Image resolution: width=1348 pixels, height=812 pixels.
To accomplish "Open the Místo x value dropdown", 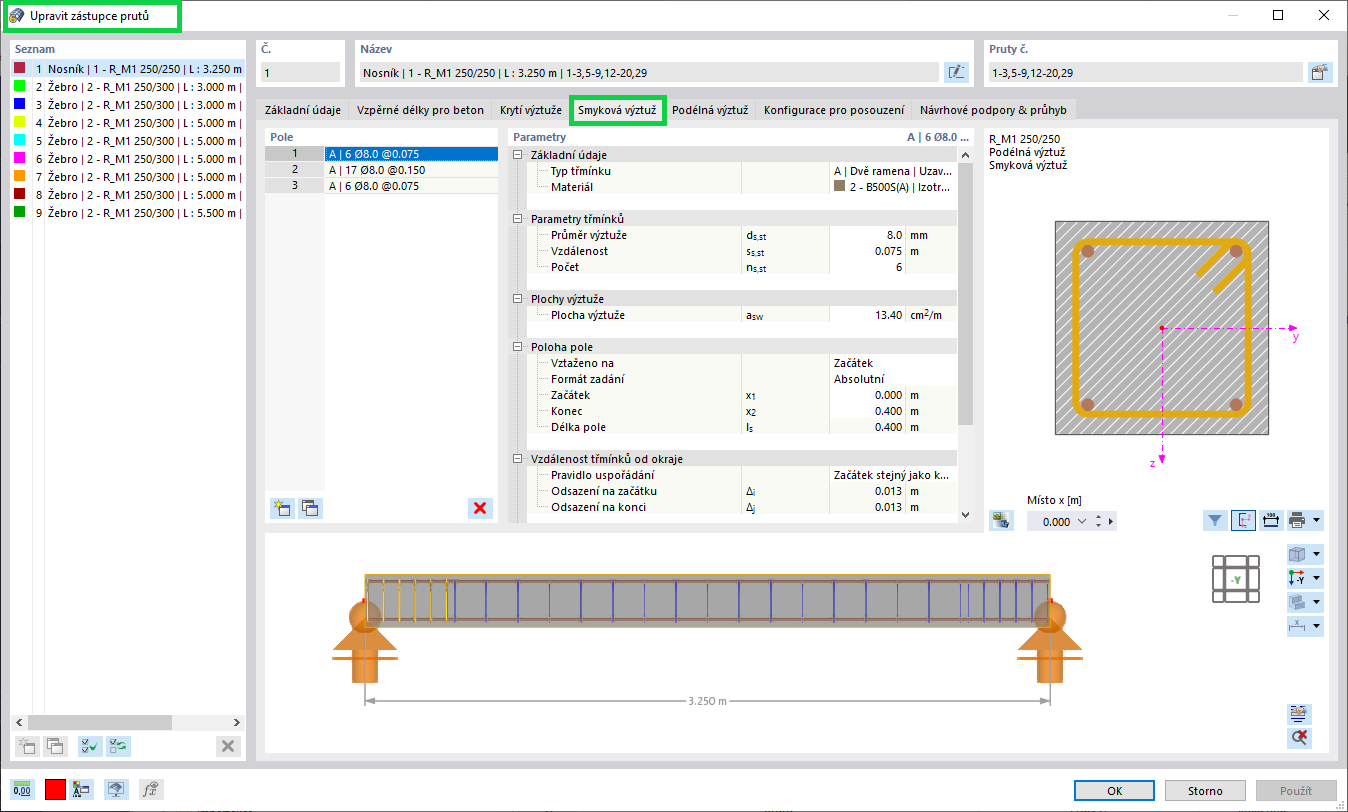I will click(1083, 522).
